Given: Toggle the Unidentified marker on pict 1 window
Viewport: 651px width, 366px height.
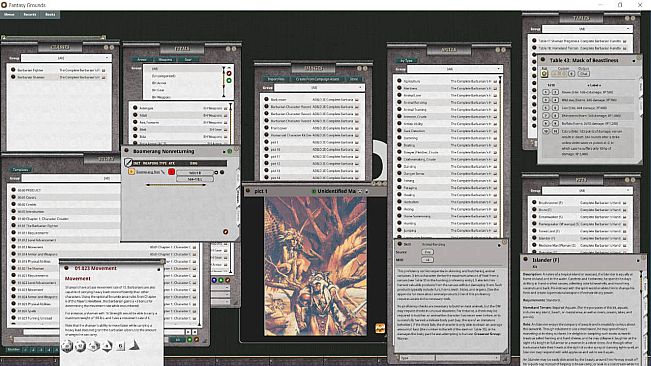Looking at the screenshot, I should [314, 191].
